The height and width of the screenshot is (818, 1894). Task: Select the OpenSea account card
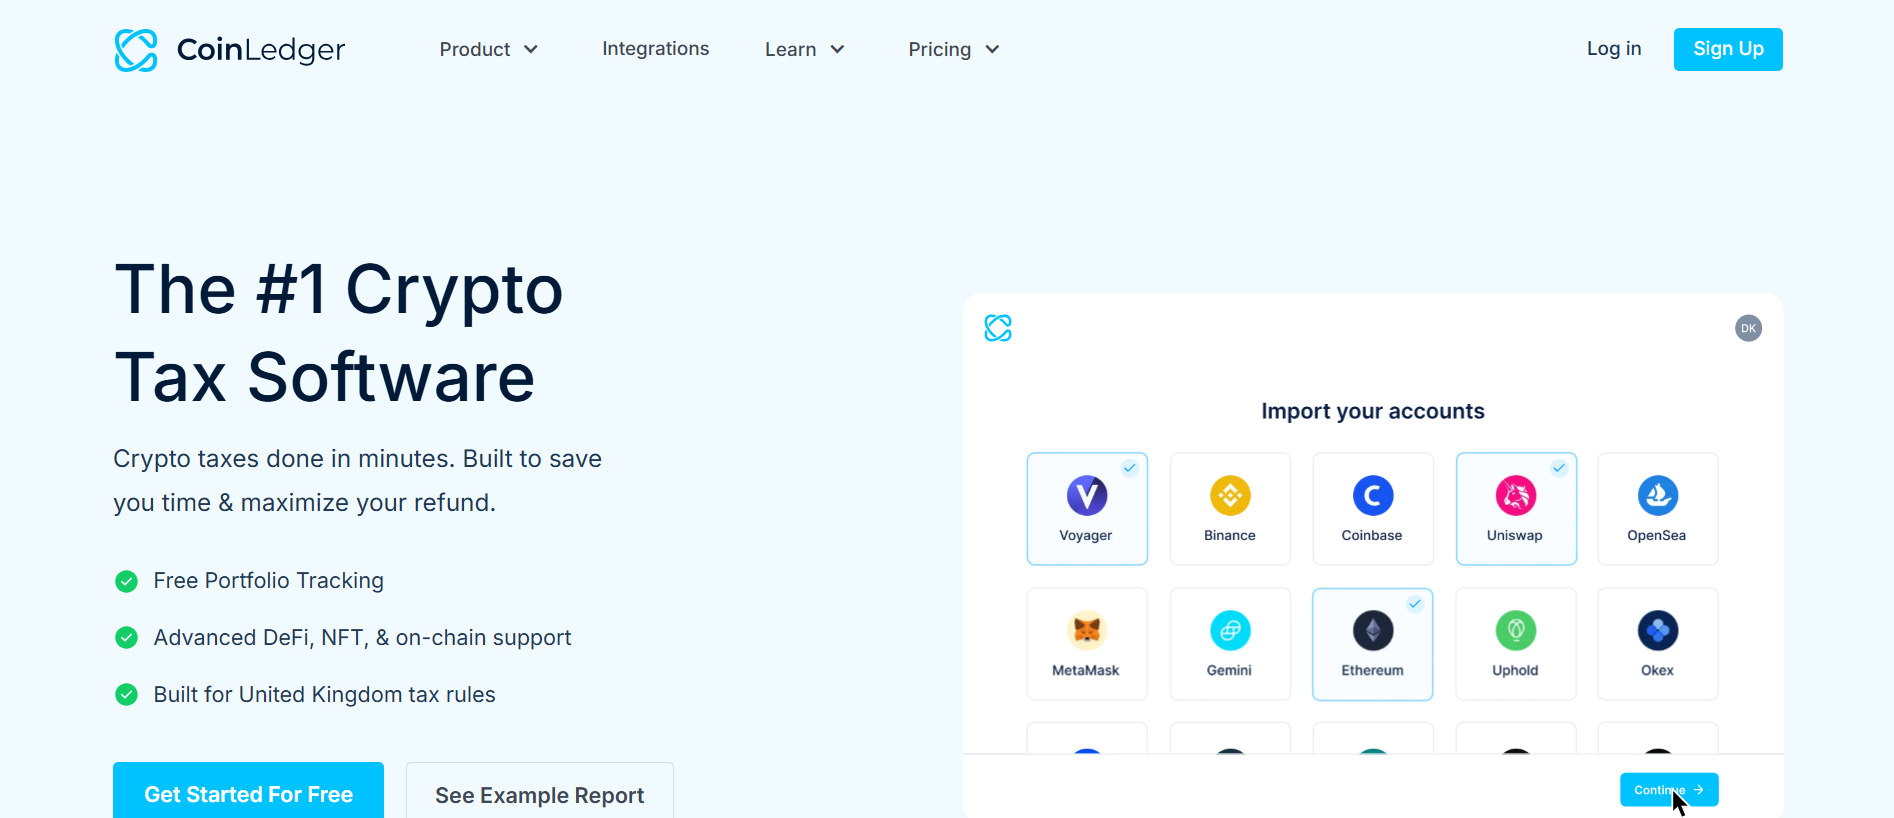coord(1658,509)
